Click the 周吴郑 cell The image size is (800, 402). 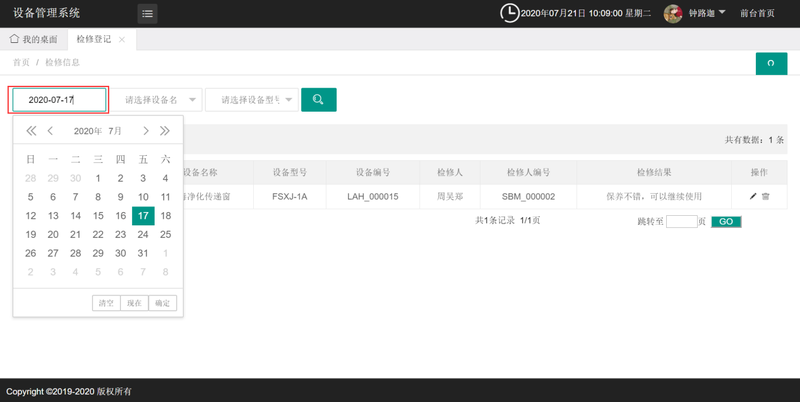click(x=449, y=196)
